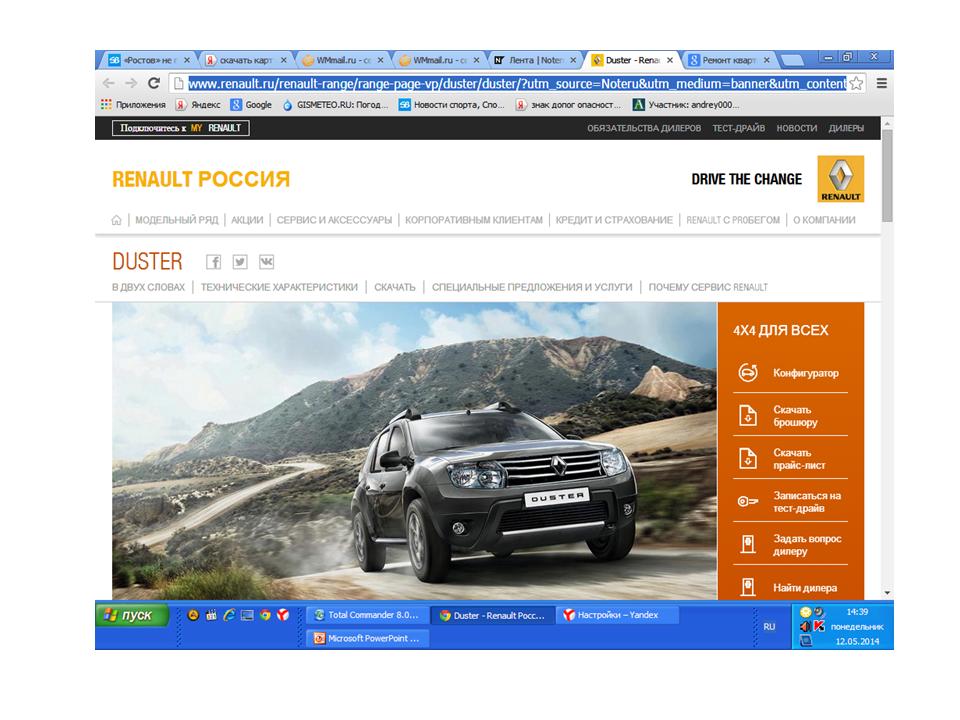Select В ДВУХ СЛОВАХ section

[148, 287]
